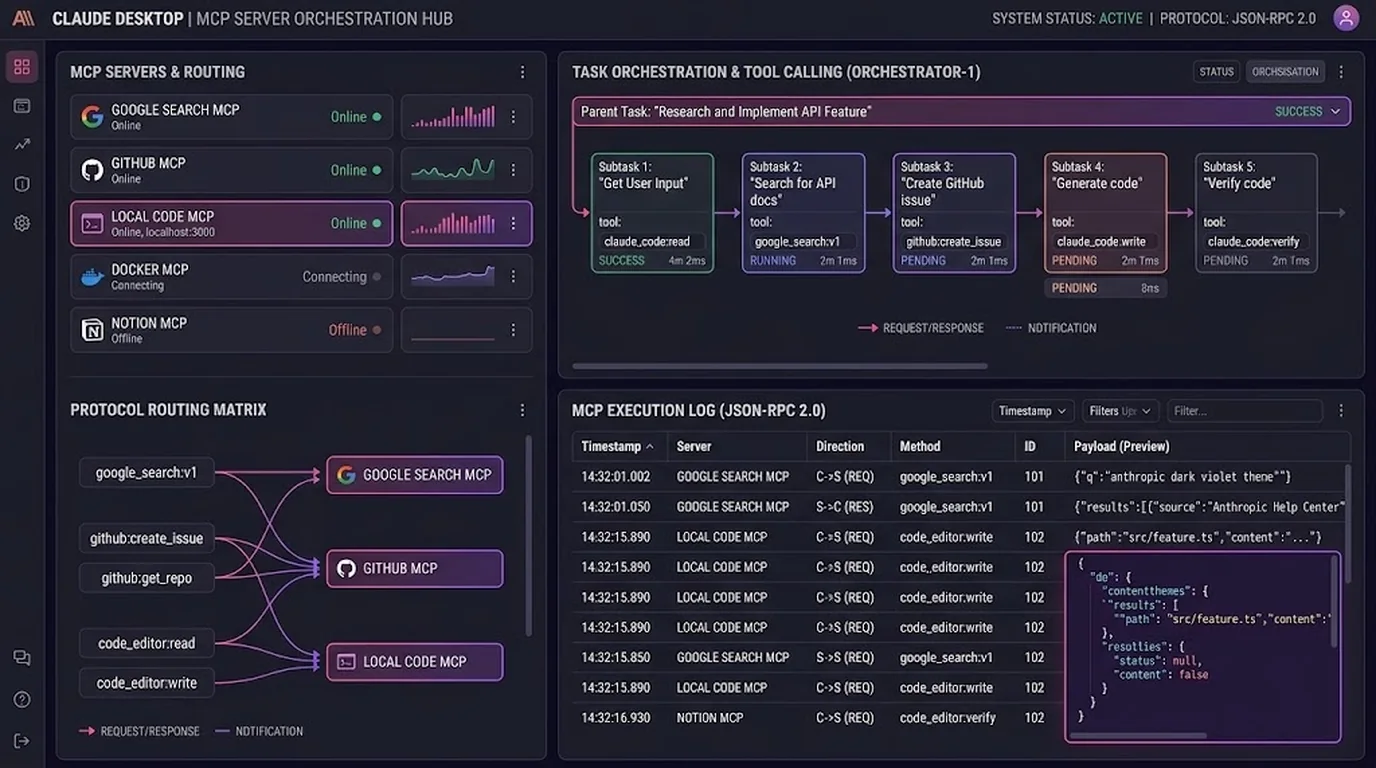
Task: Click the Local Code MCP routing node
Action: [415, 662]
